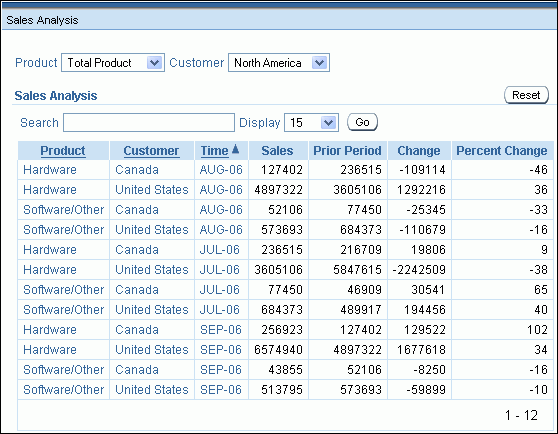Screen dimensions: 558x434
Task: Click the Sales value 513795
Action: pos(282,390)
